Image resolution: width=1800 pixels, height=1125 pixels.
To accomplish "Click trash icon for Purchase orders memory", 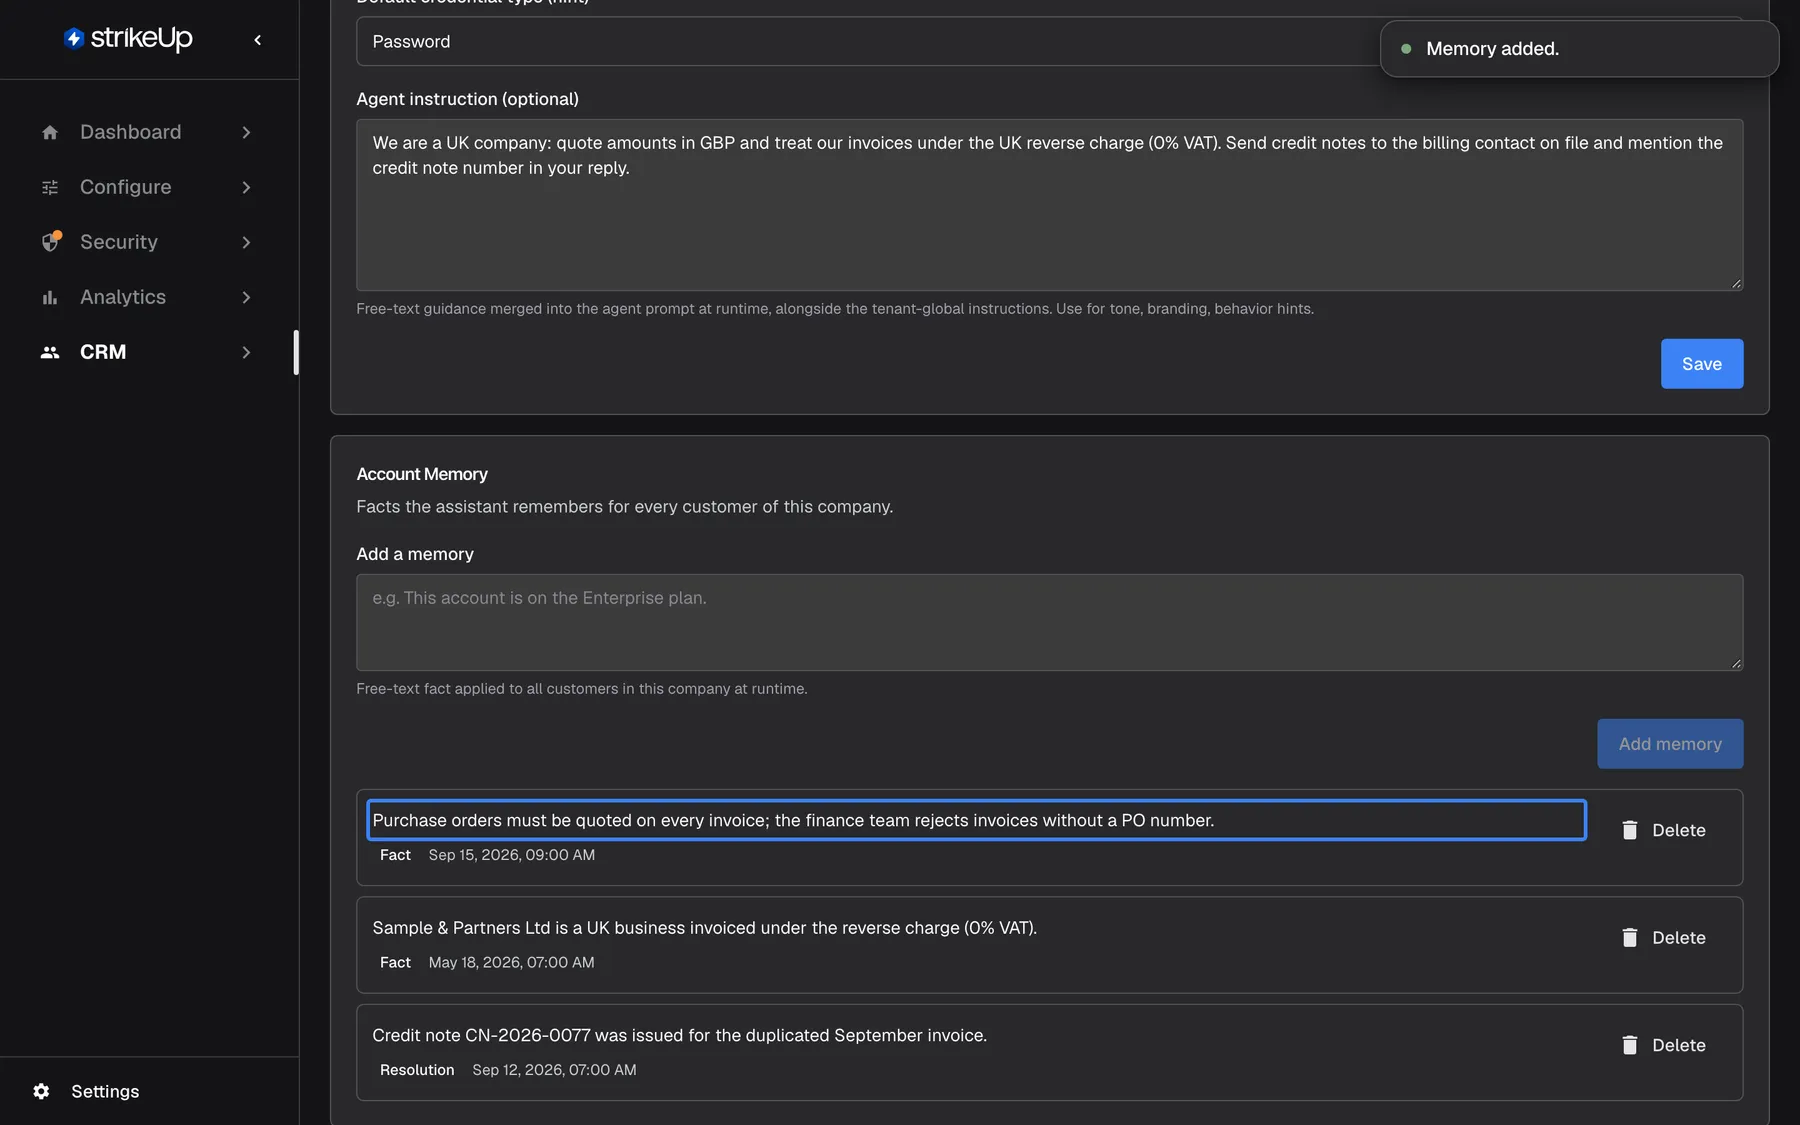I will [1630, 830].
